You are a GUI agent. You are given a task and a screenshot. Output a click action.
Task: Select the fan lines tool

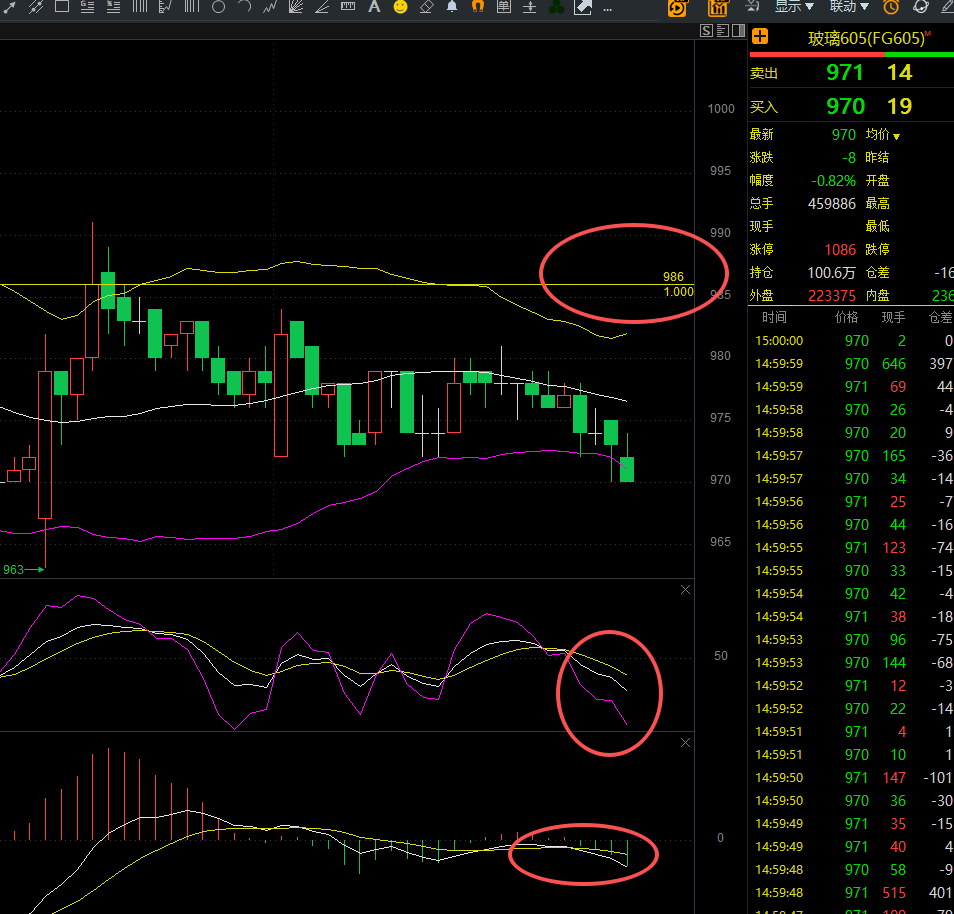click(x=296, y=7)
